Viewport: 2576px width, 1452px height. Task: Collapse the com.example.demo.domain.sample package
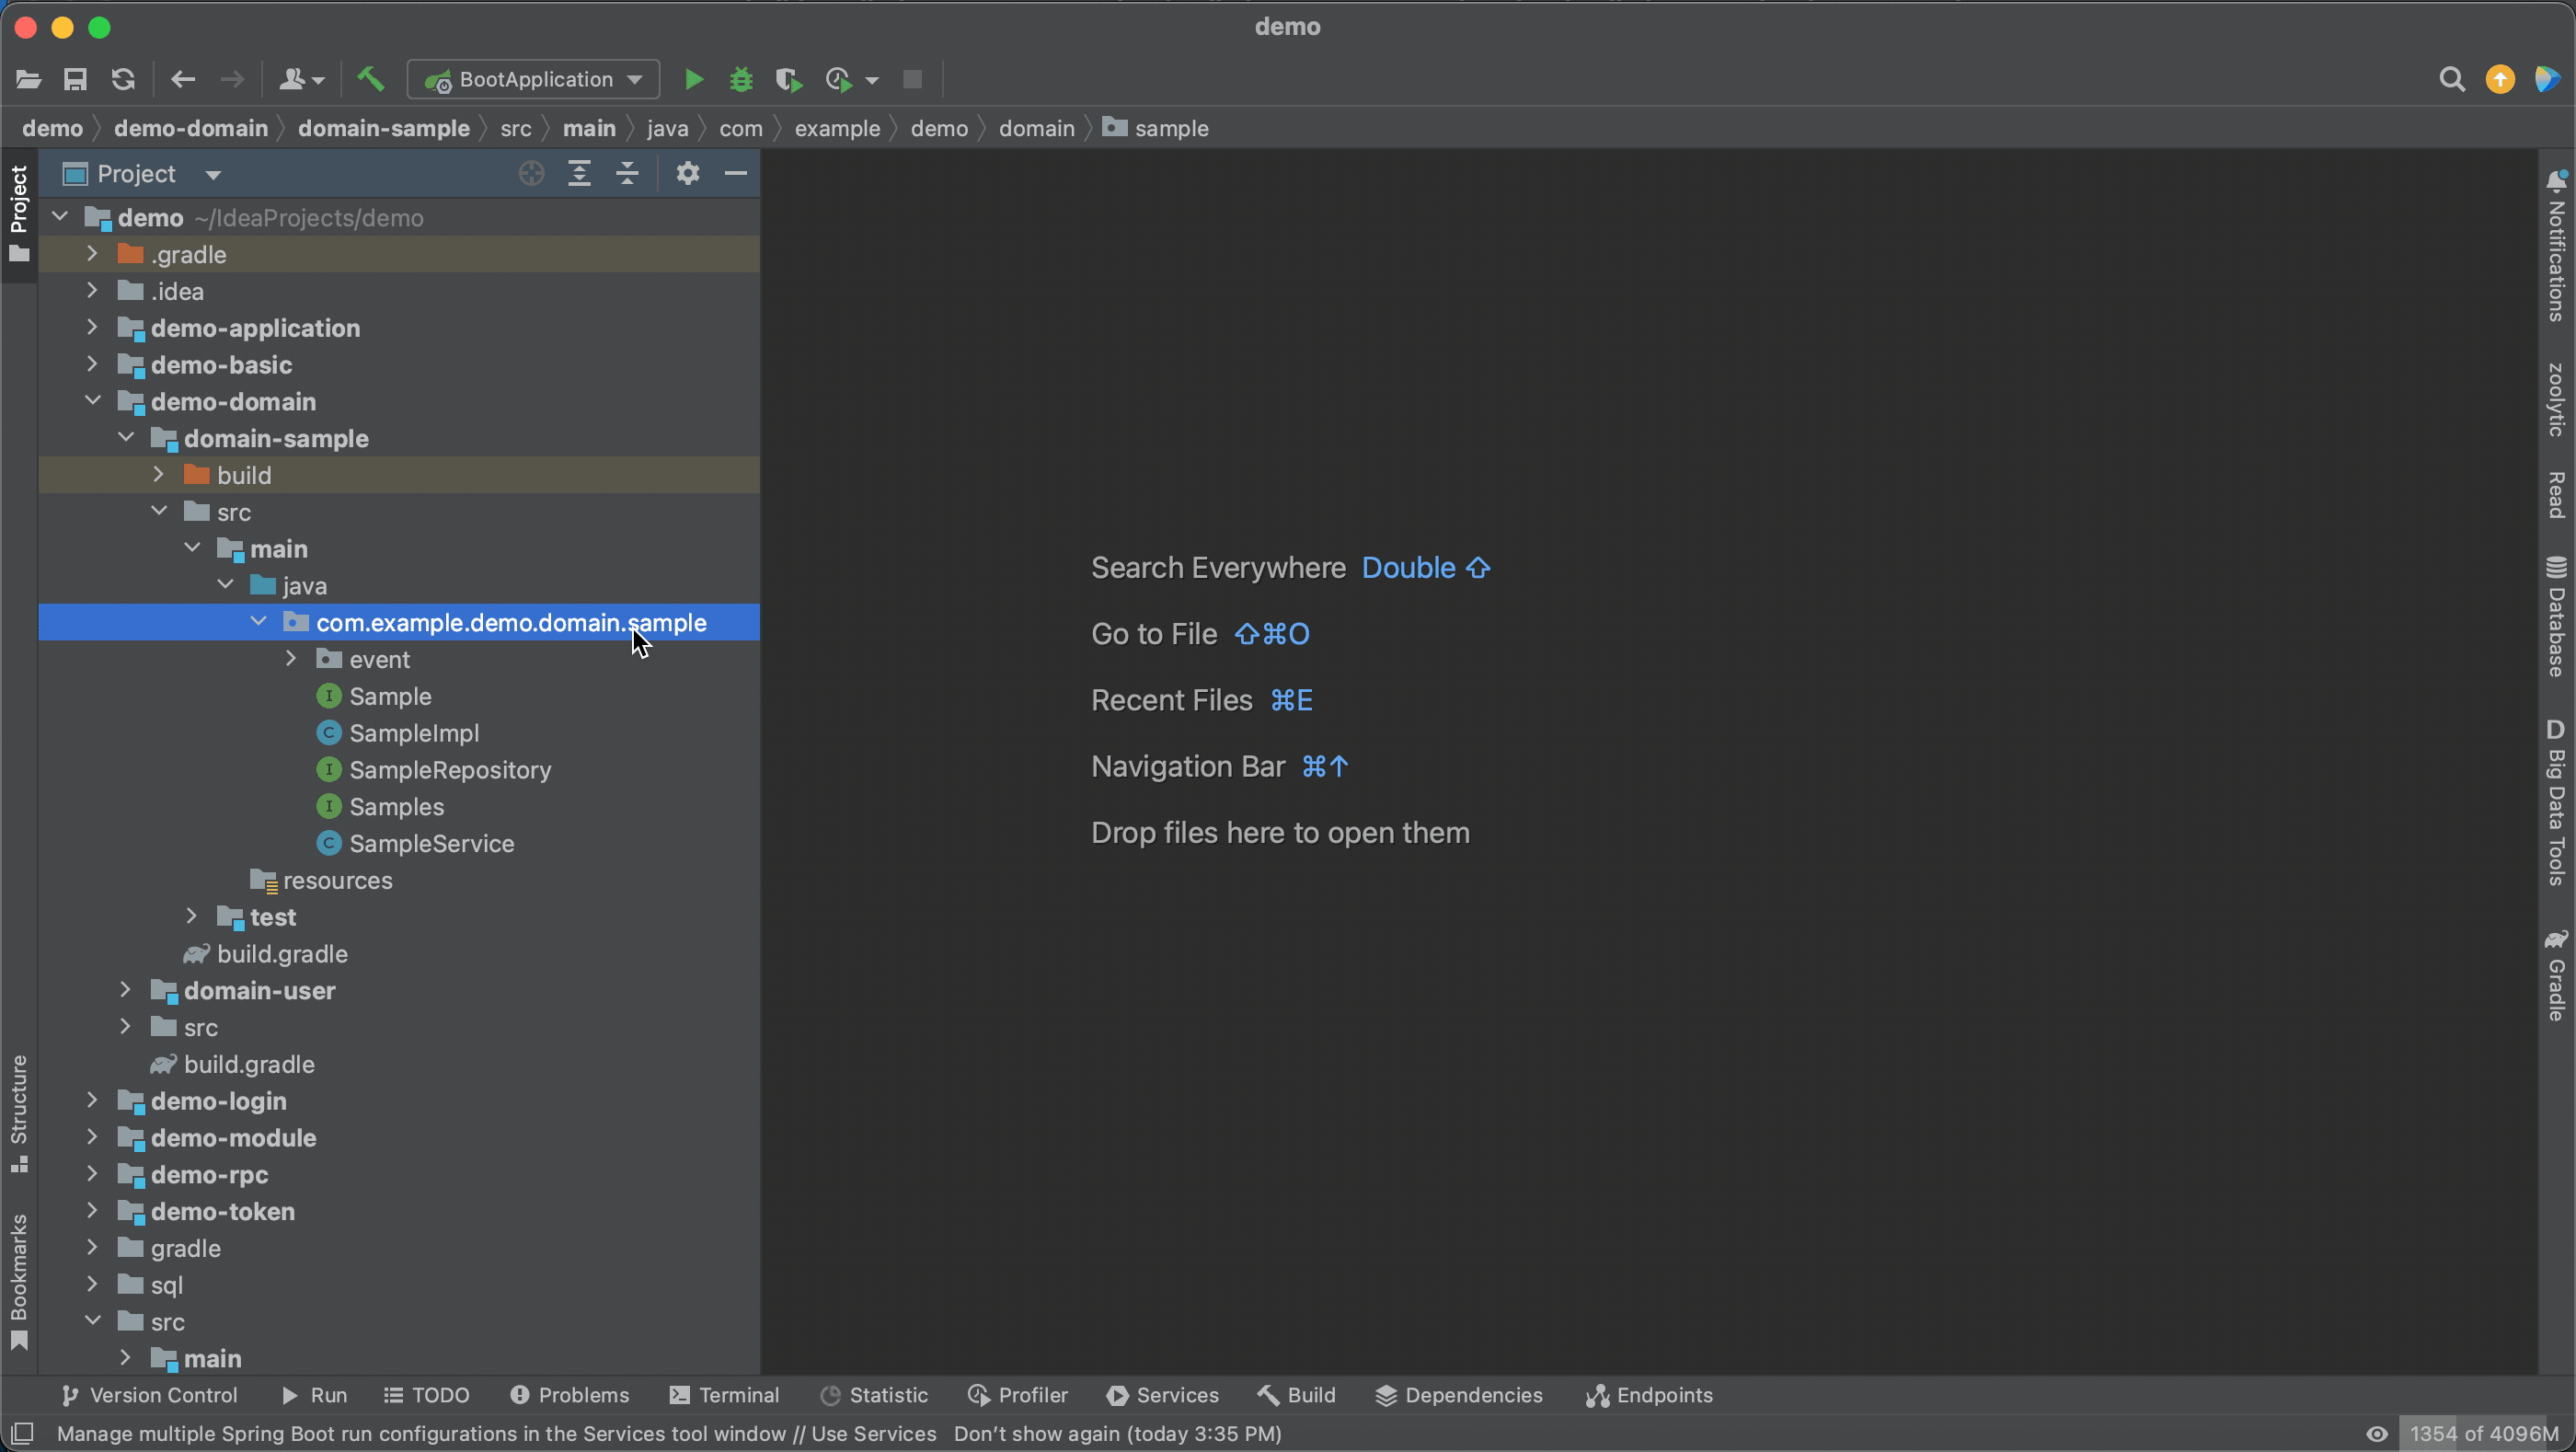[x=258, y=621]
